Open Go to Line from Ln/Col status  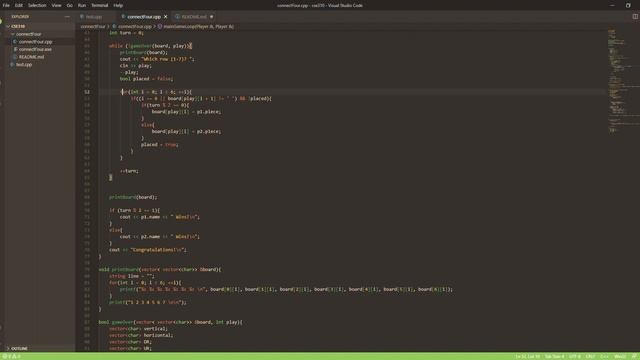pyautogui.click(x=527, y=356)
